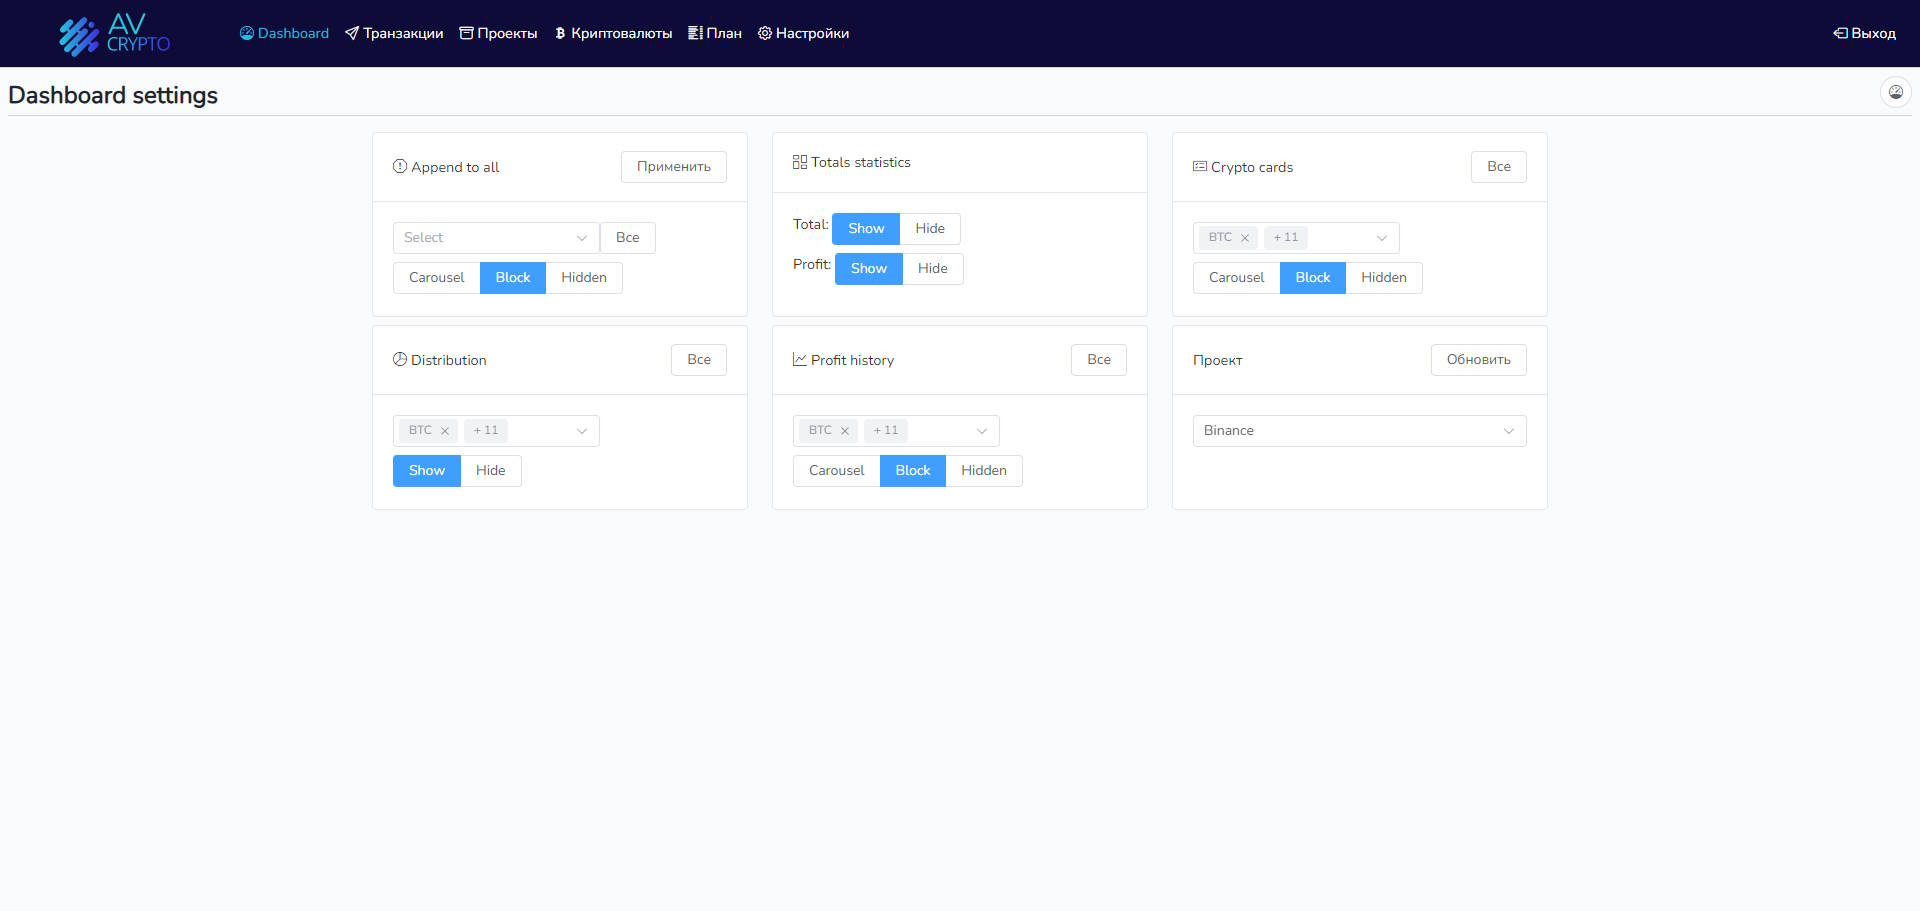The height and width of the screenshot is (911, 1920).
Task: Click the AV Crypto logo
Action: click(x=113, y=34)
